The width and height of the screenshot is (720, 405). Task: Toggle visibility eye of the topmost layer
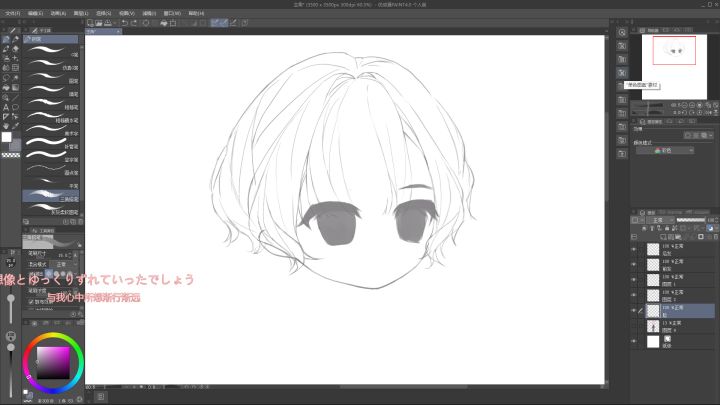point(634,249)
